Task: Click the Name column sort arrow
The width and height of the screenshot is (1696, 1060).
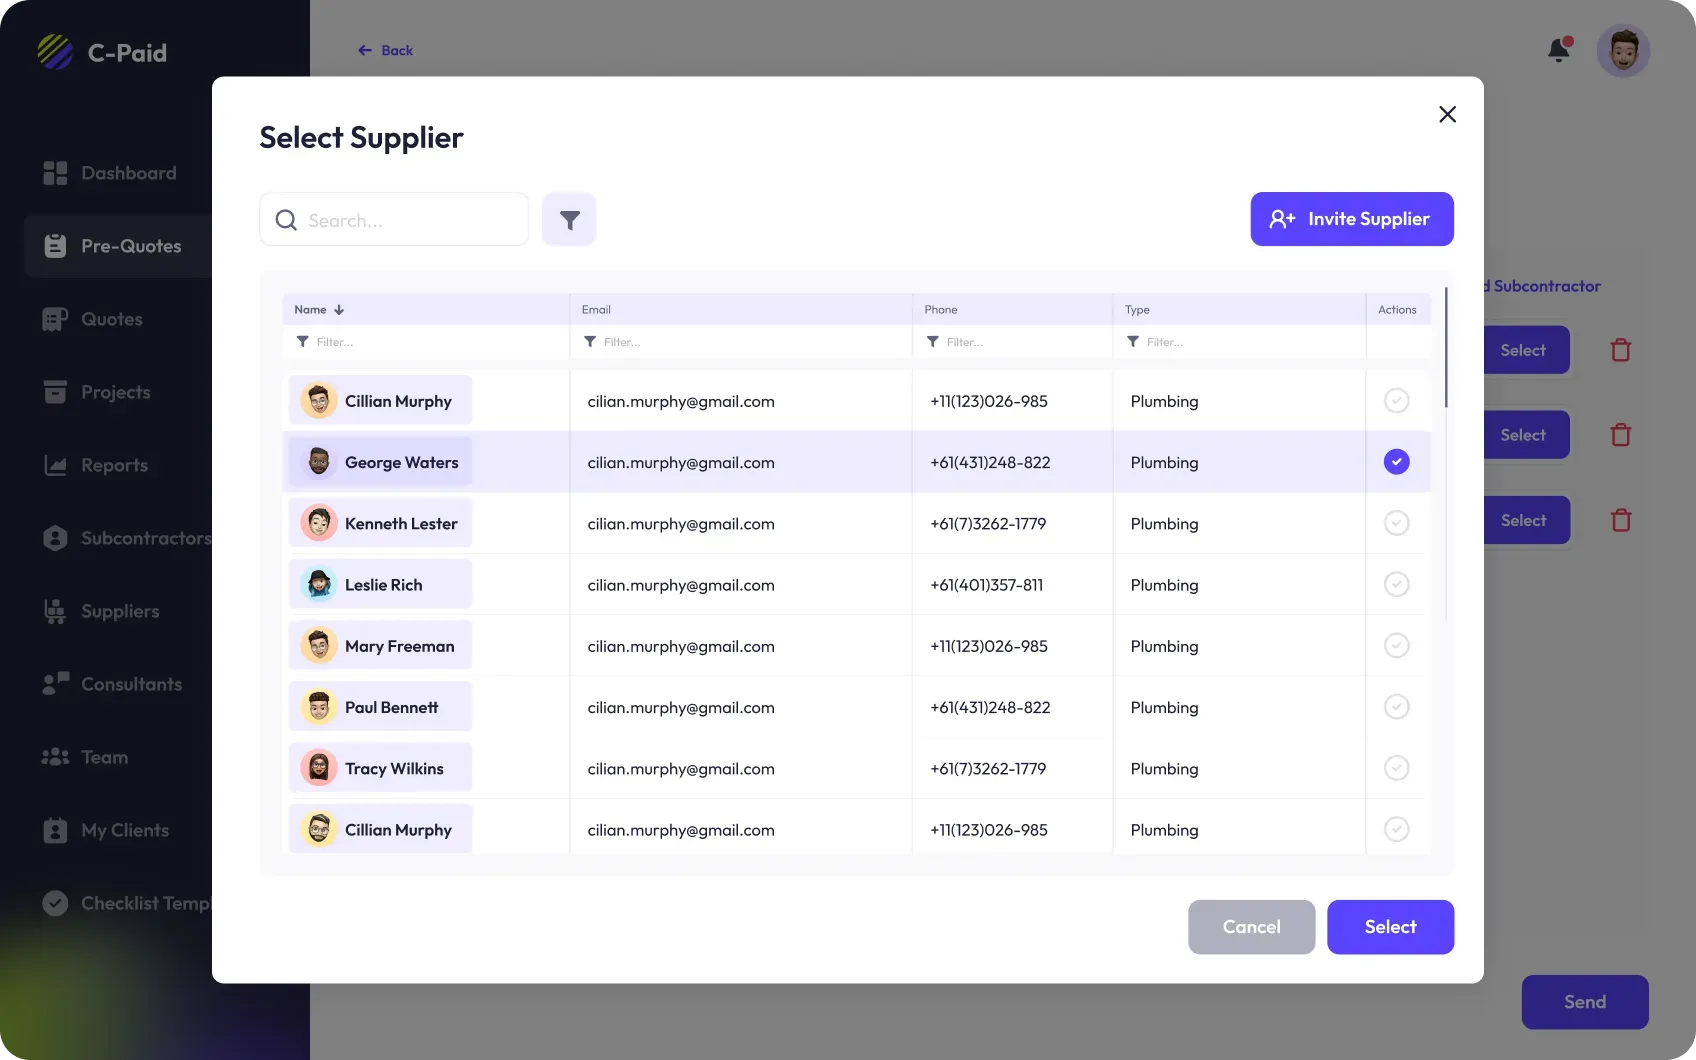Action: click(x=339, y=310)
